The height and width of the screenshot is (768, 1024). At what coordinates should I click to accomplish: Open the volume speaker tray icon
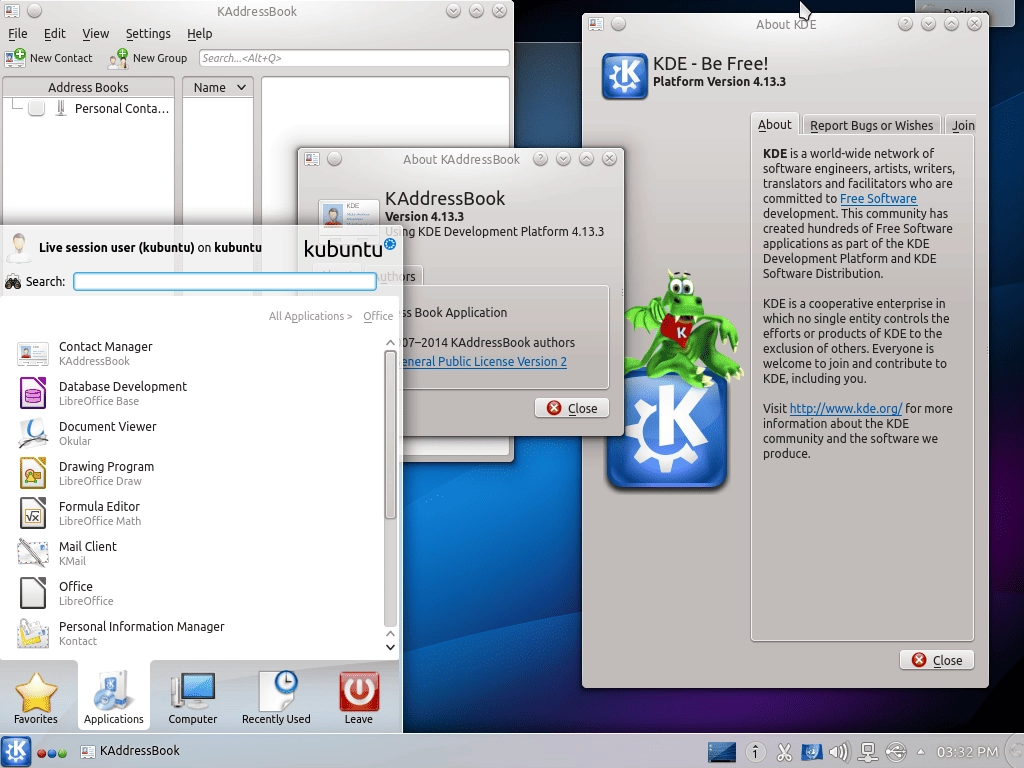coord(839,752)
